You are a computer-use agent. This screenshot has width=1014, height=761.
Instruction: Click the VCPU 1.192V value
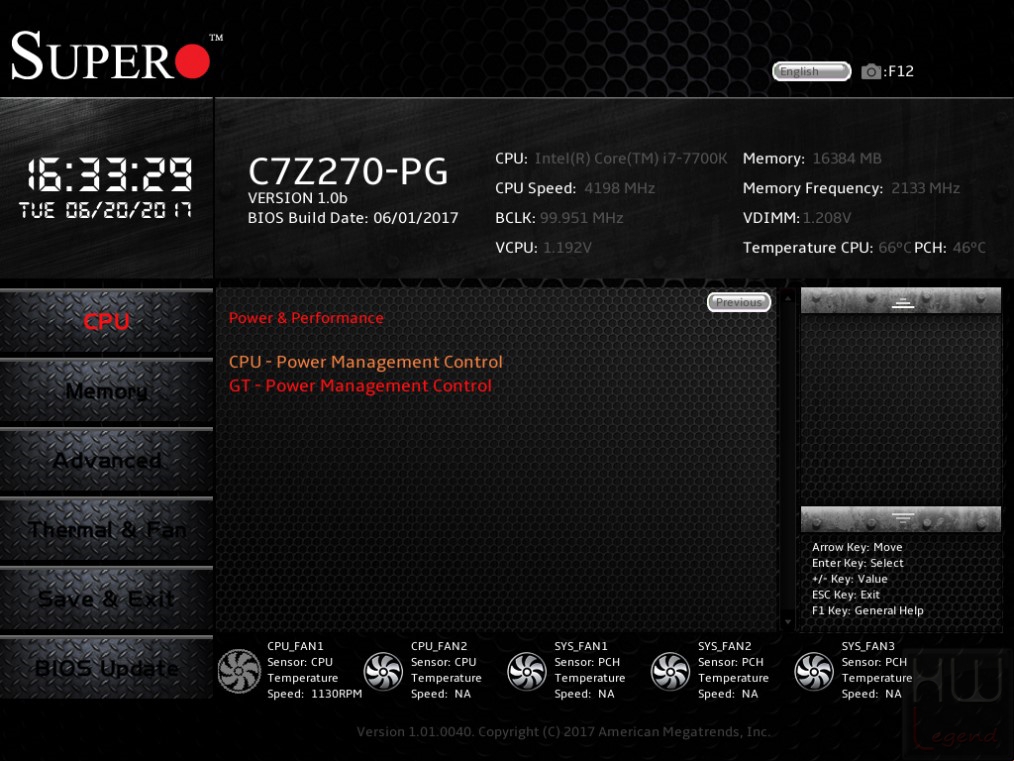[567, 248]
